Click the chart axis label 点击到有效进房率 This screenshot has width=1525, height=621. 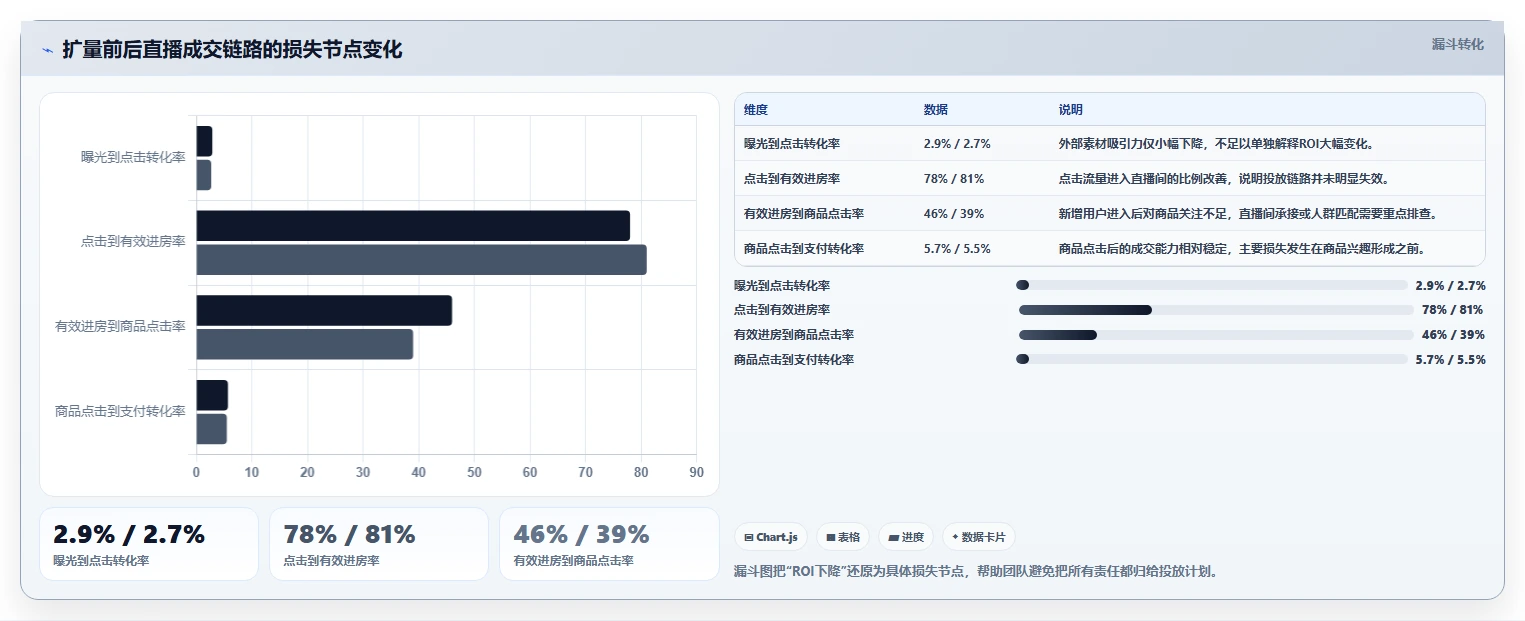coord(133,242)
